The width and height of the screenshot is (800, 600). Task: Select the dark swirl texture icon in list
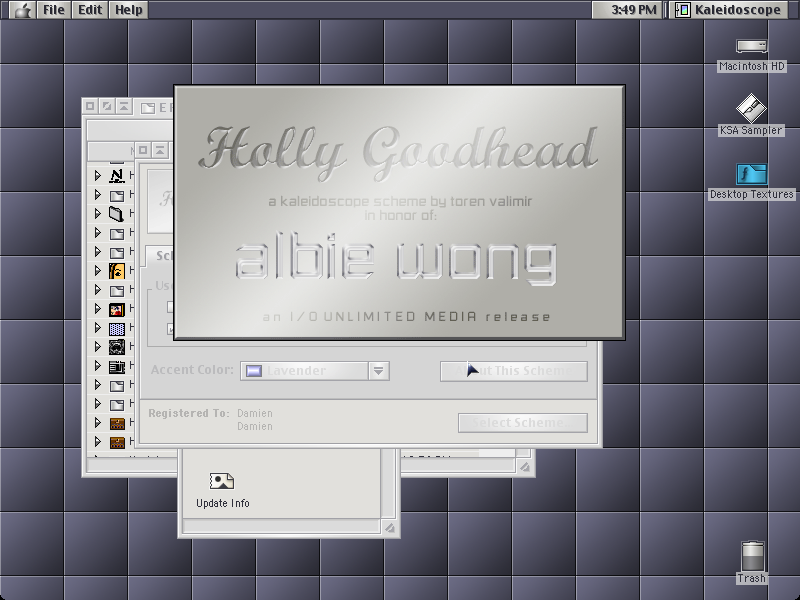click(117, 347)
